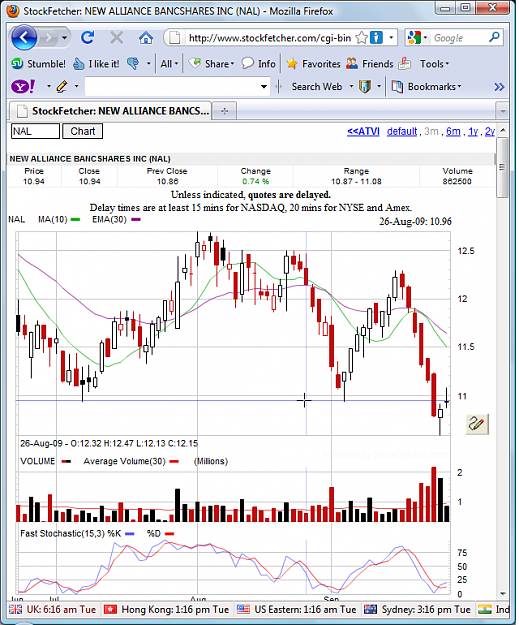
Task: Click the pencil highlight icon in Yahoo toolbar
Action: (x=62, y=86)
